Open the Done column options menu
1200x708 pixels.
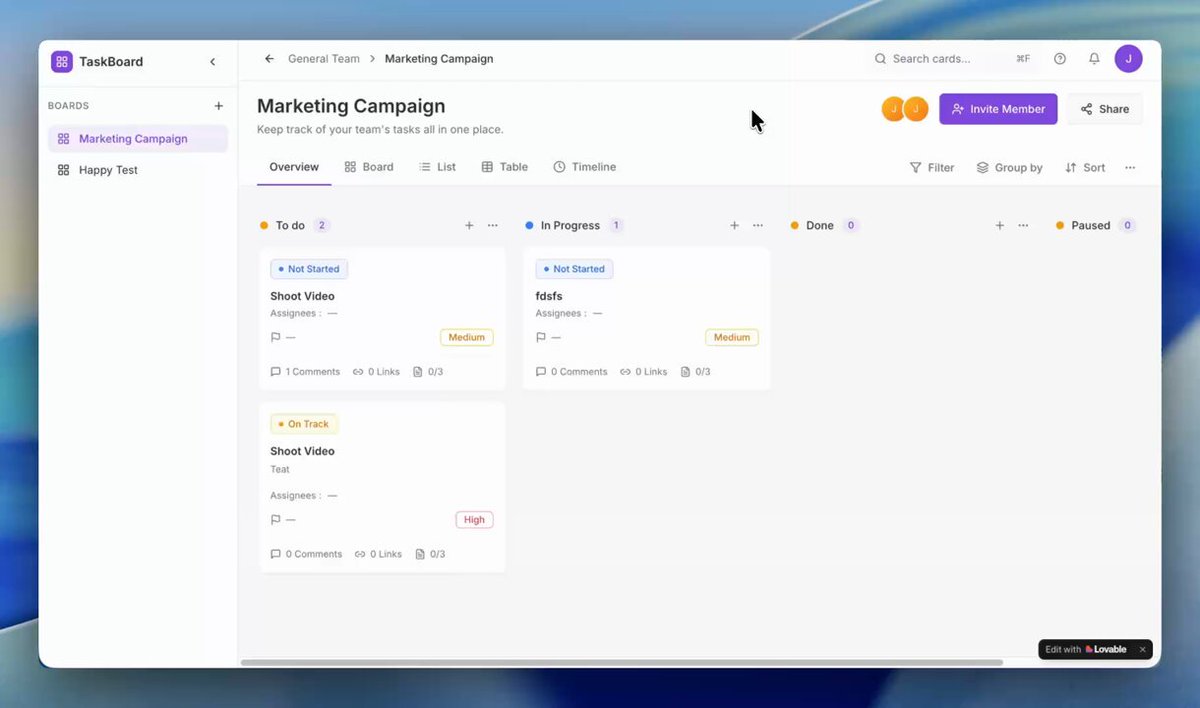click(x=1023, y=226)
